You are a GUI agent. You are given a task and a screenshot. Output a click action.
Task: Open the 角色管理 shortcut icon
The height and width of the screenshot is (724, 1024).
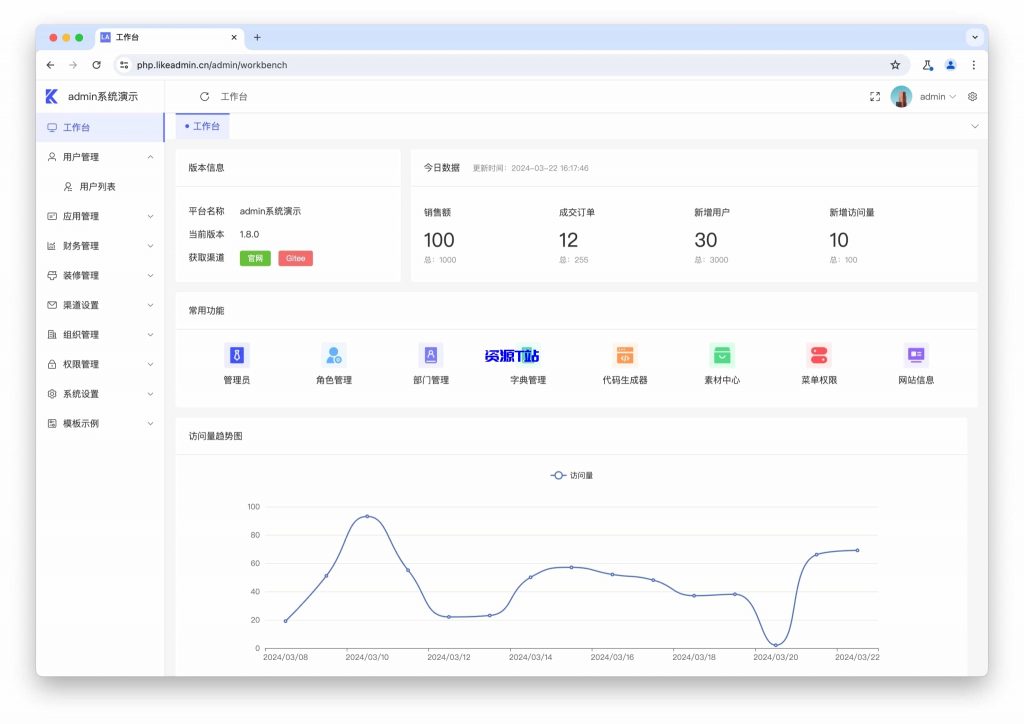click(x=334, y=355)
